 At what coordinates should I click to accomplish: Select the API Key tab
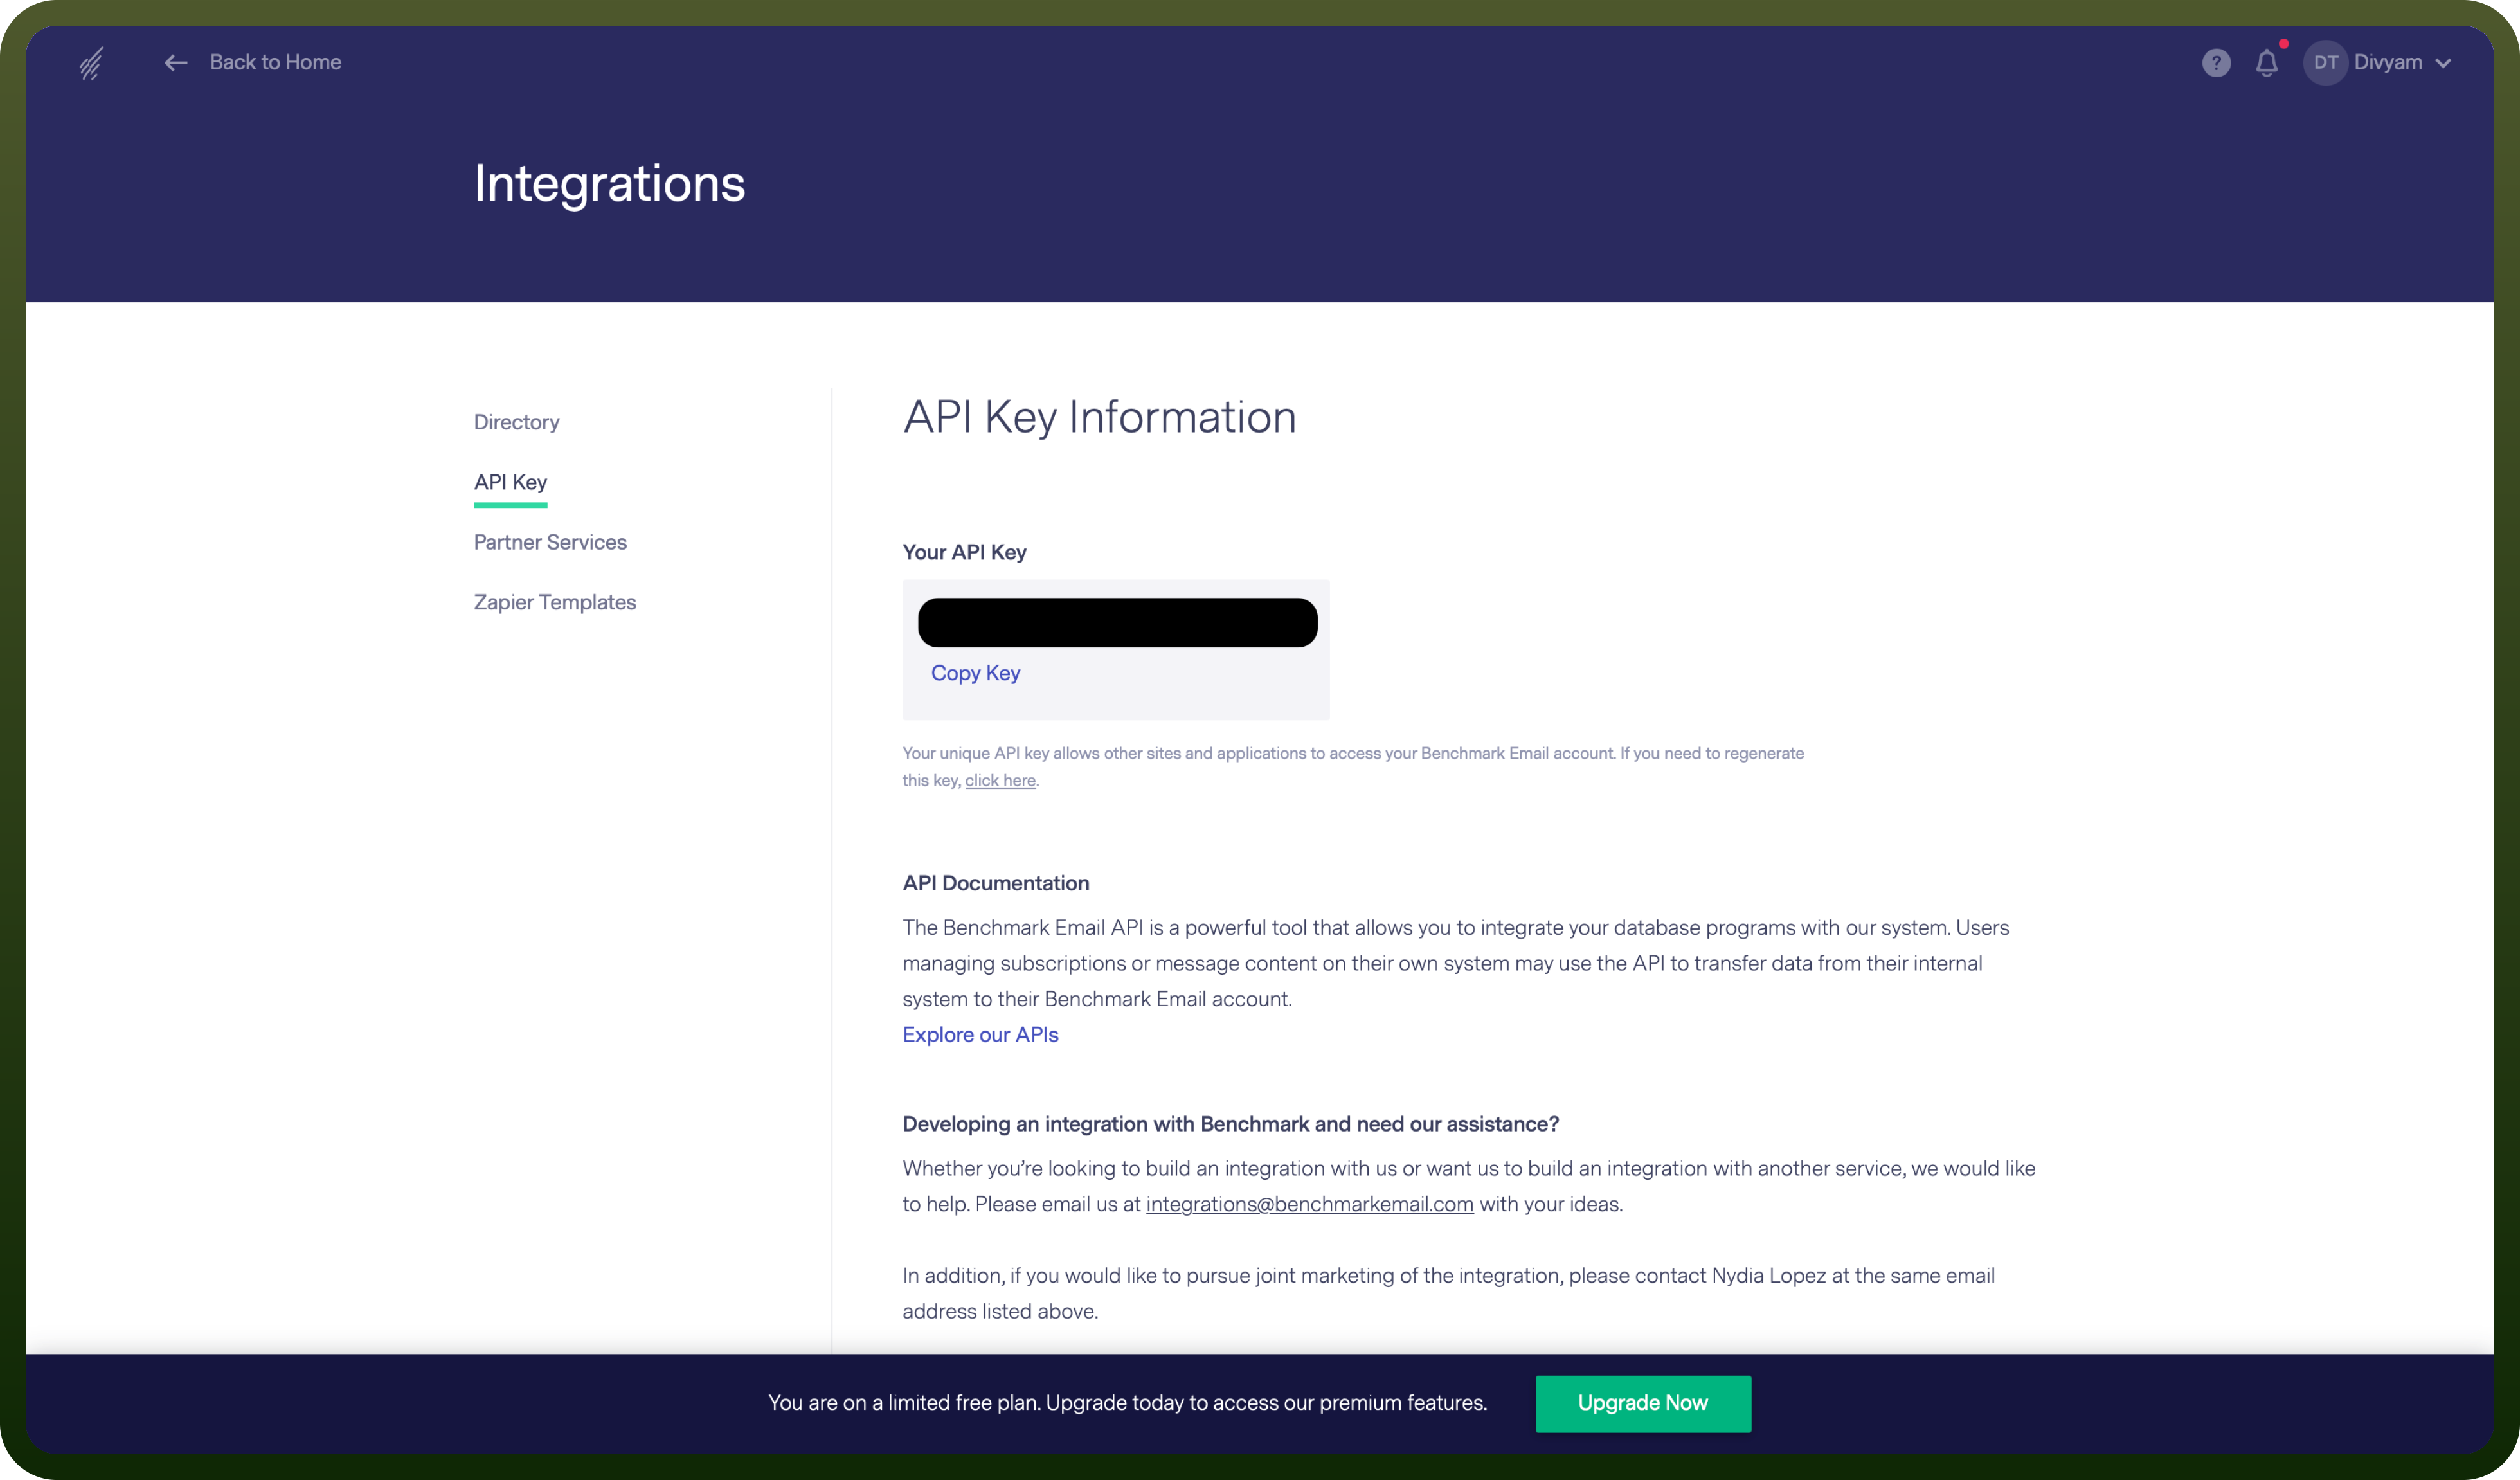(510, 483)
